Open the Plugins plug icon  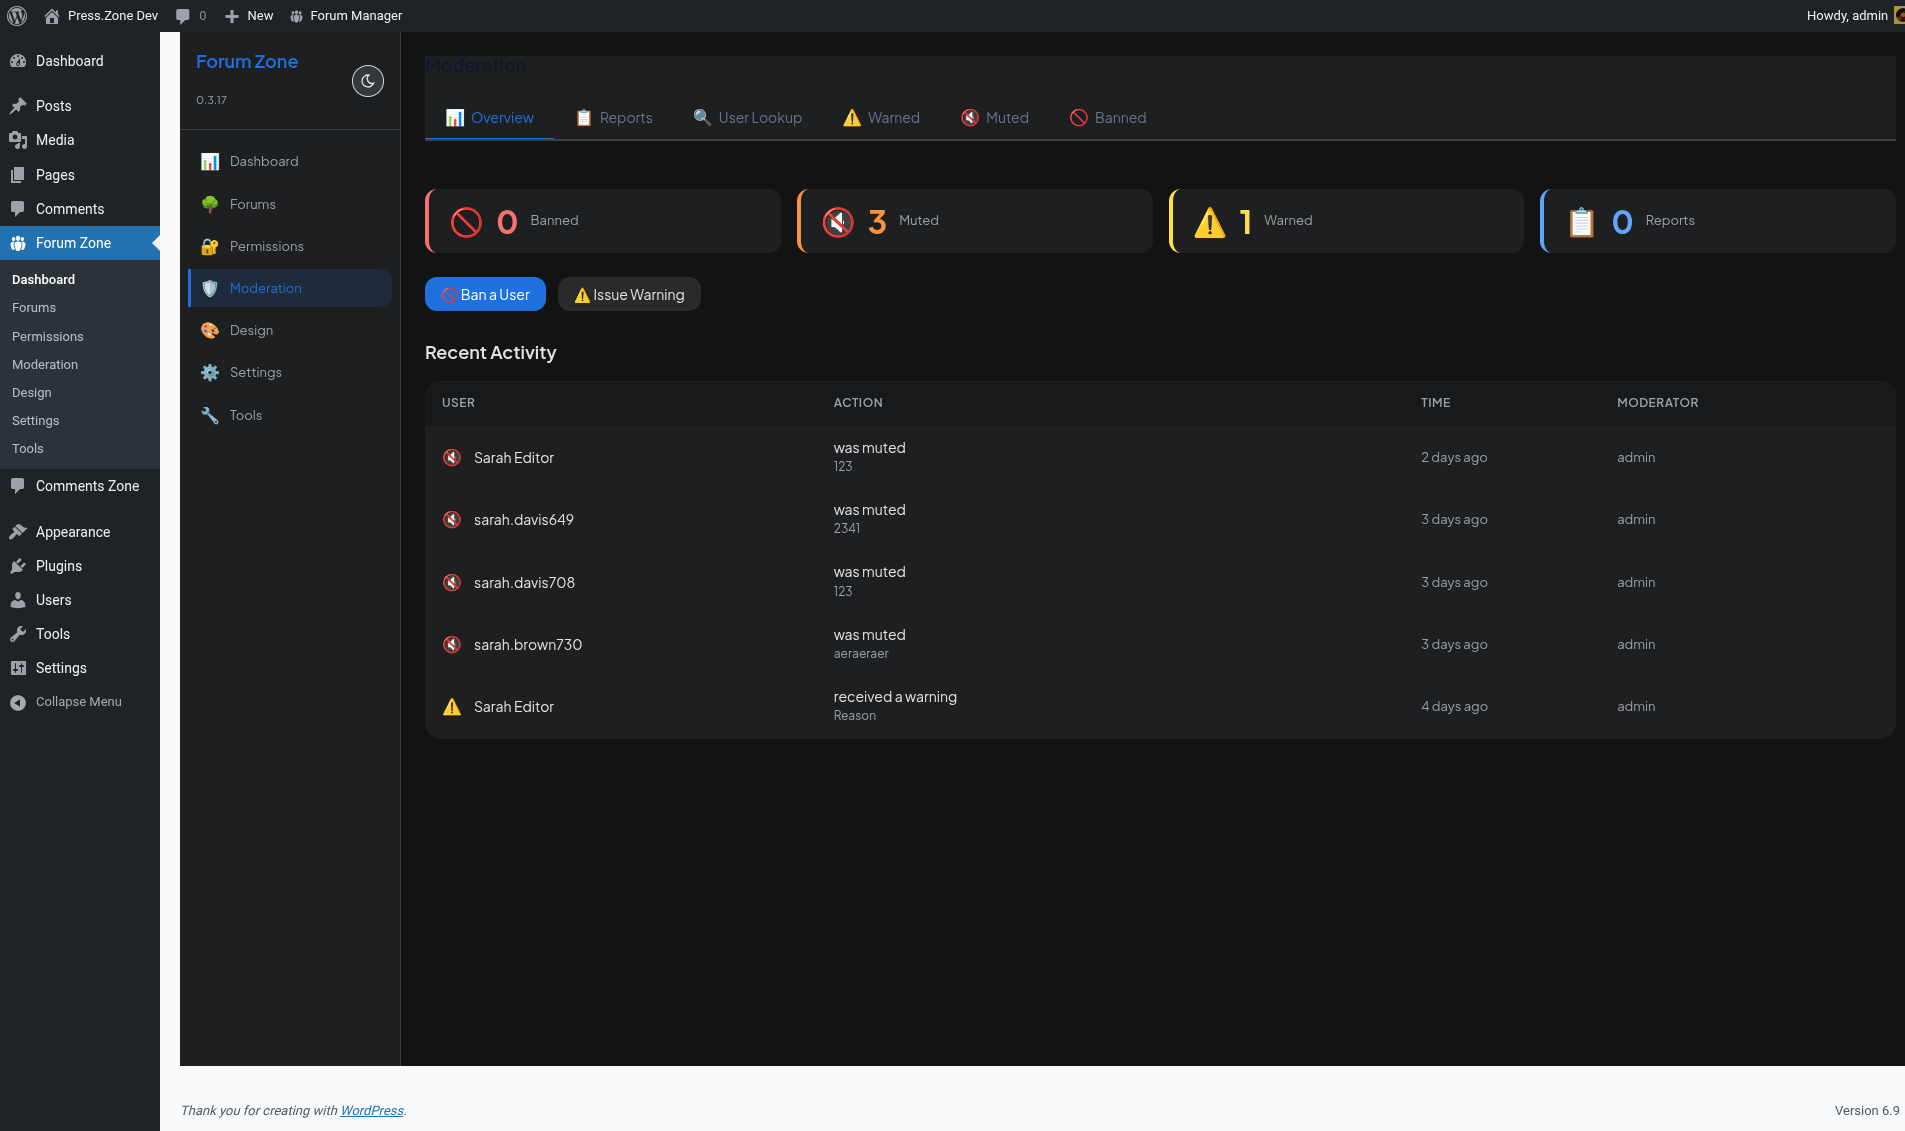[x=18, y=566]
